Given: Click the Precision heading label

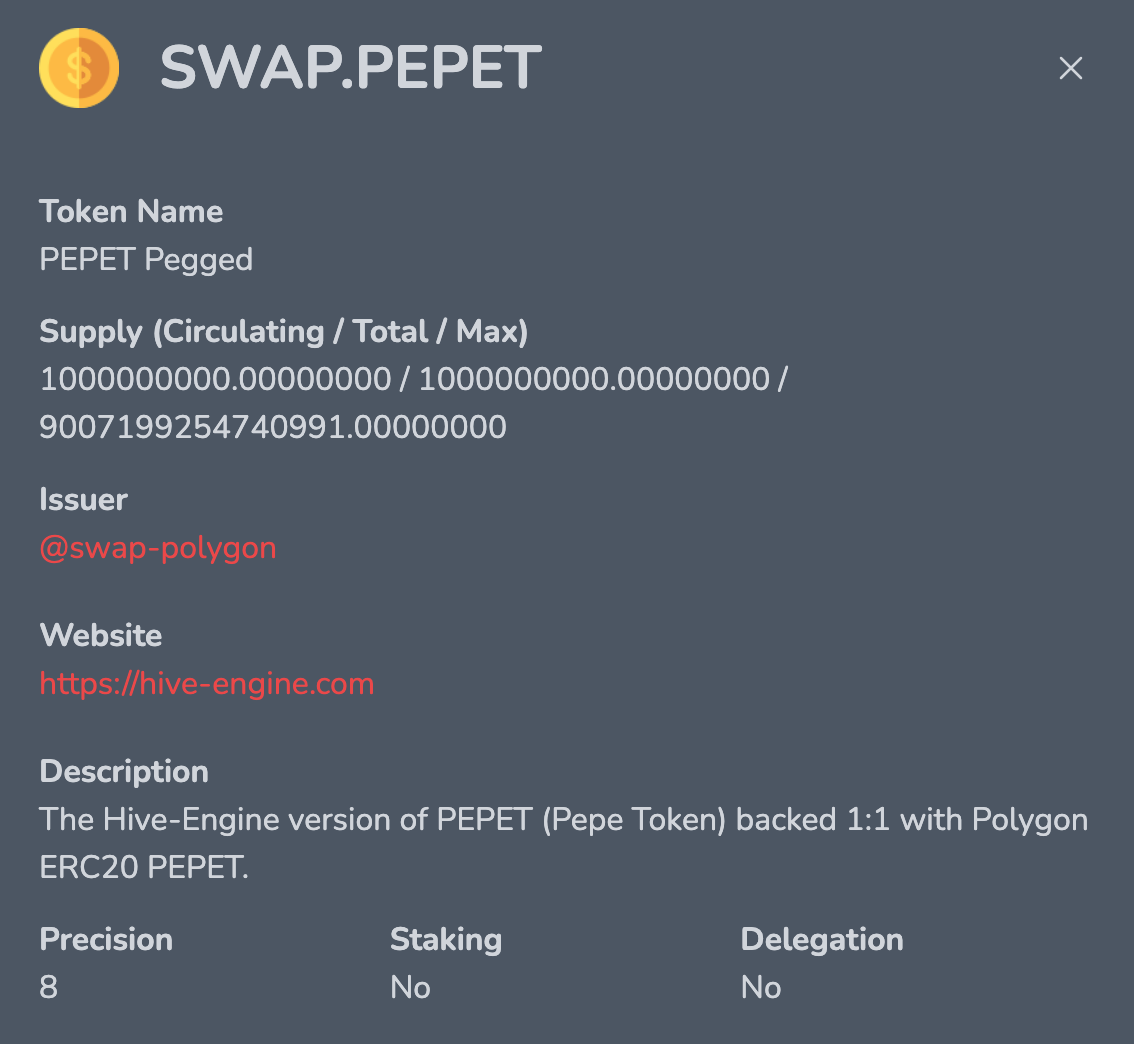Looking at the screenshot, I should (106, 939).
